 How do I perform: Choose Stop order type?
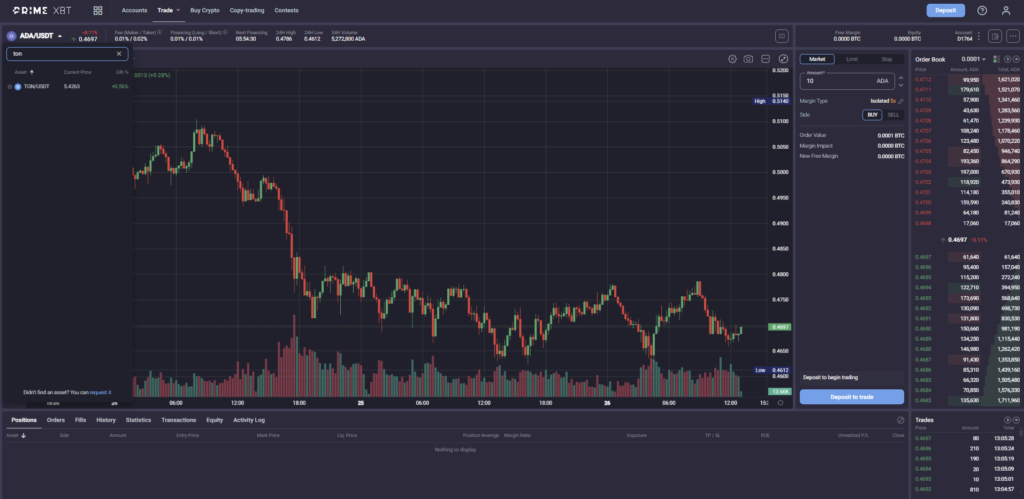[887, 59]
